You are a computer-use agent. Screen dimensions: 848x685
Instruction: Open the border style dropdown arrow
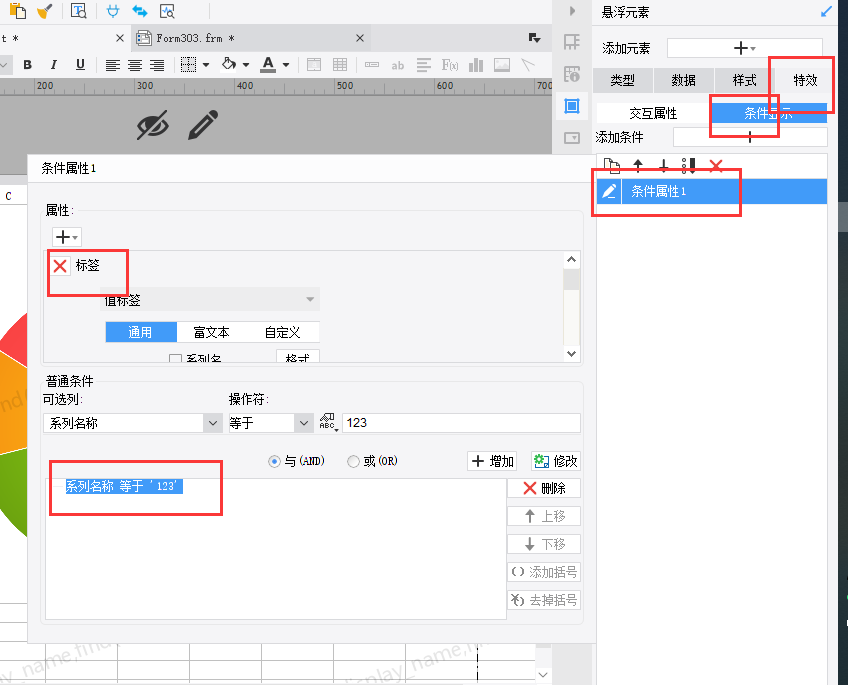[206, 65]
